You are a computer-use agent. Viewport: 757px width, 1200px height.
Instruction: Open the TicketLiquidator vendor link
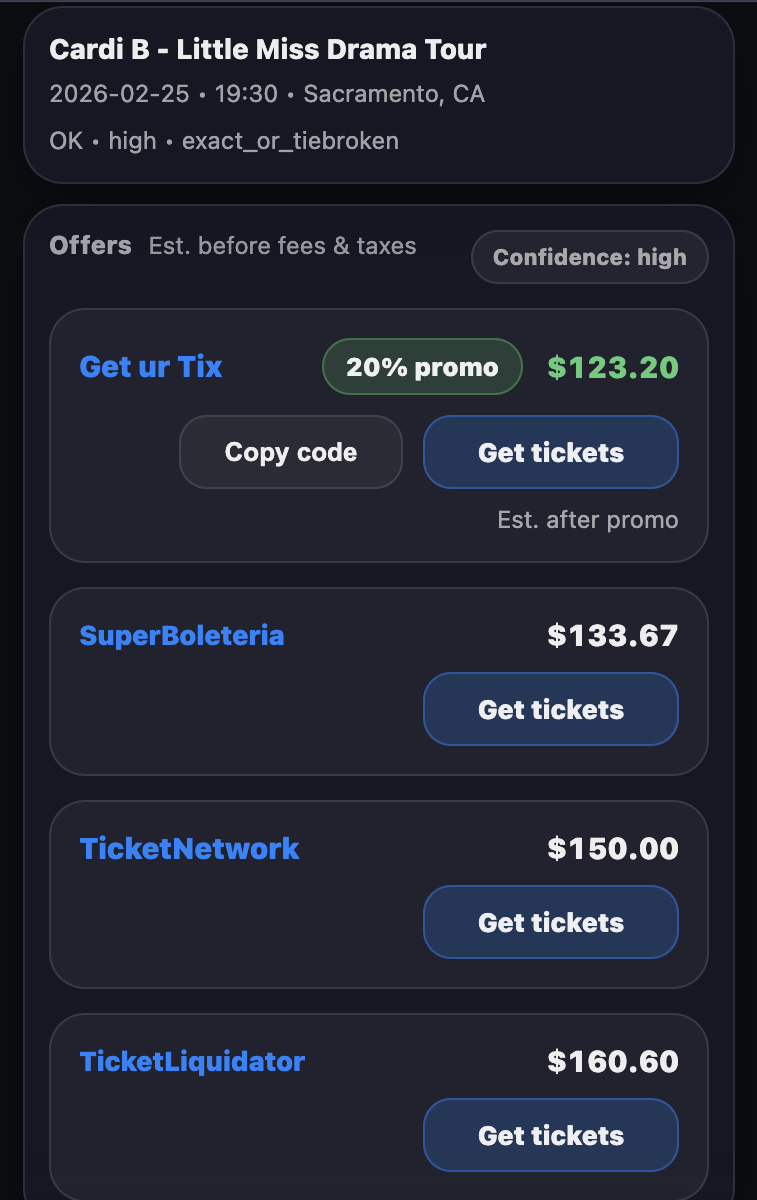(x=194, y=1062)
